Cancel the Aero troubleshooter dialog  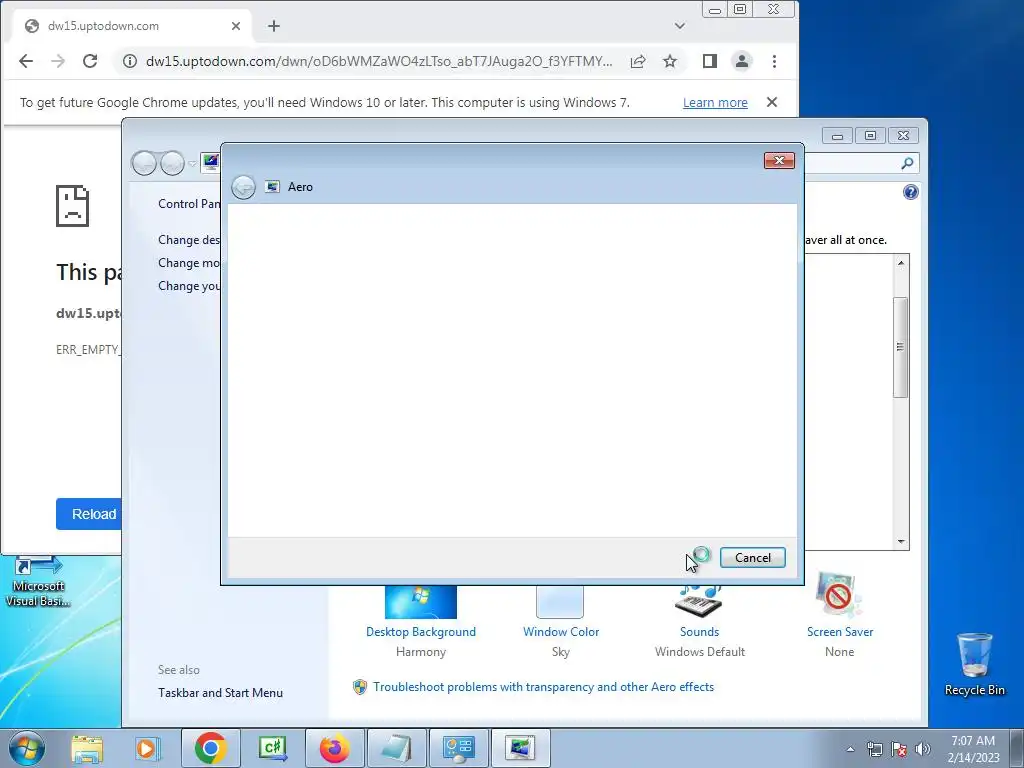click(752, 558)
